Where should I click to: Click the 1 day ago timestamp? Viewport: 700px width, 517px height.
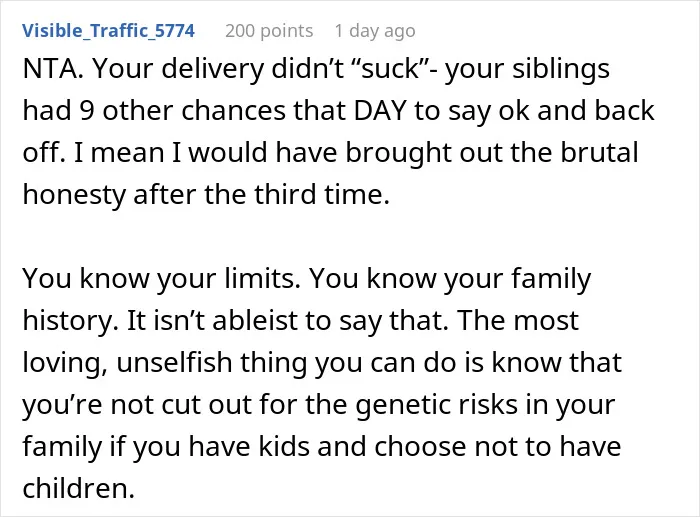pos(375,31)
